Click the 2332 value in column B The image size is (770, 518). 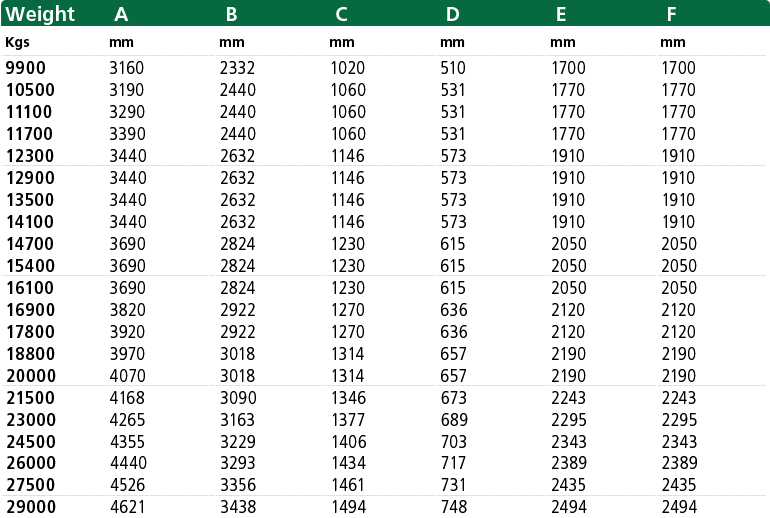coord(237,68)
